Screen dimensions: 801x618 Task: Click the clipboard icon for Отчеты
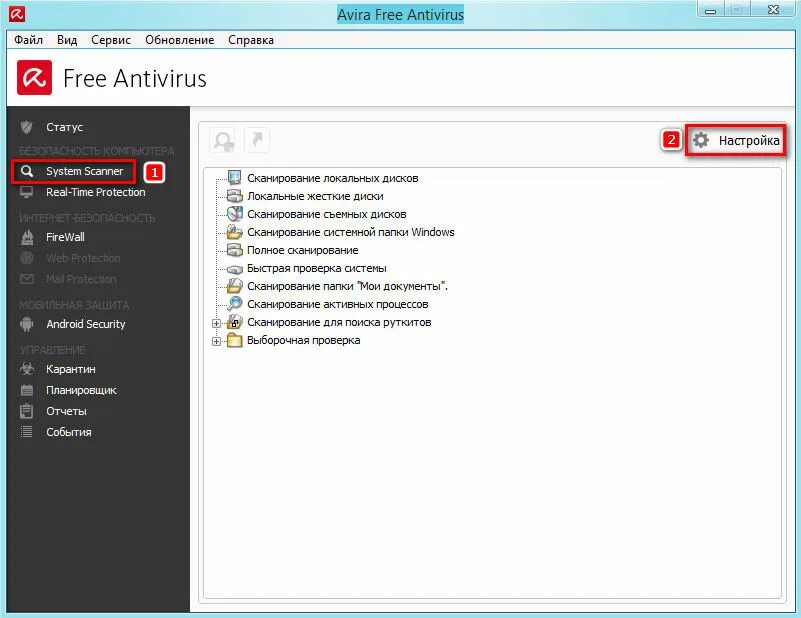[27, 411]
